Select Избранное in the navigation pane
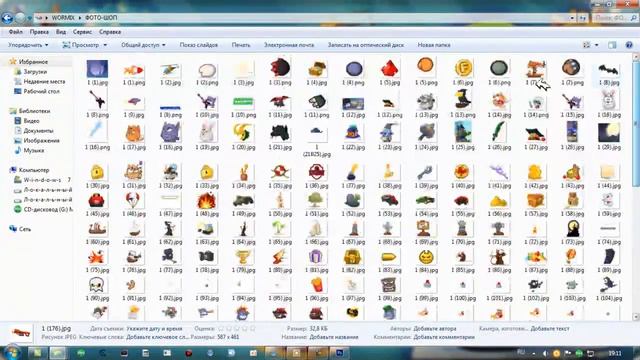640x360 pixels. 33,62
